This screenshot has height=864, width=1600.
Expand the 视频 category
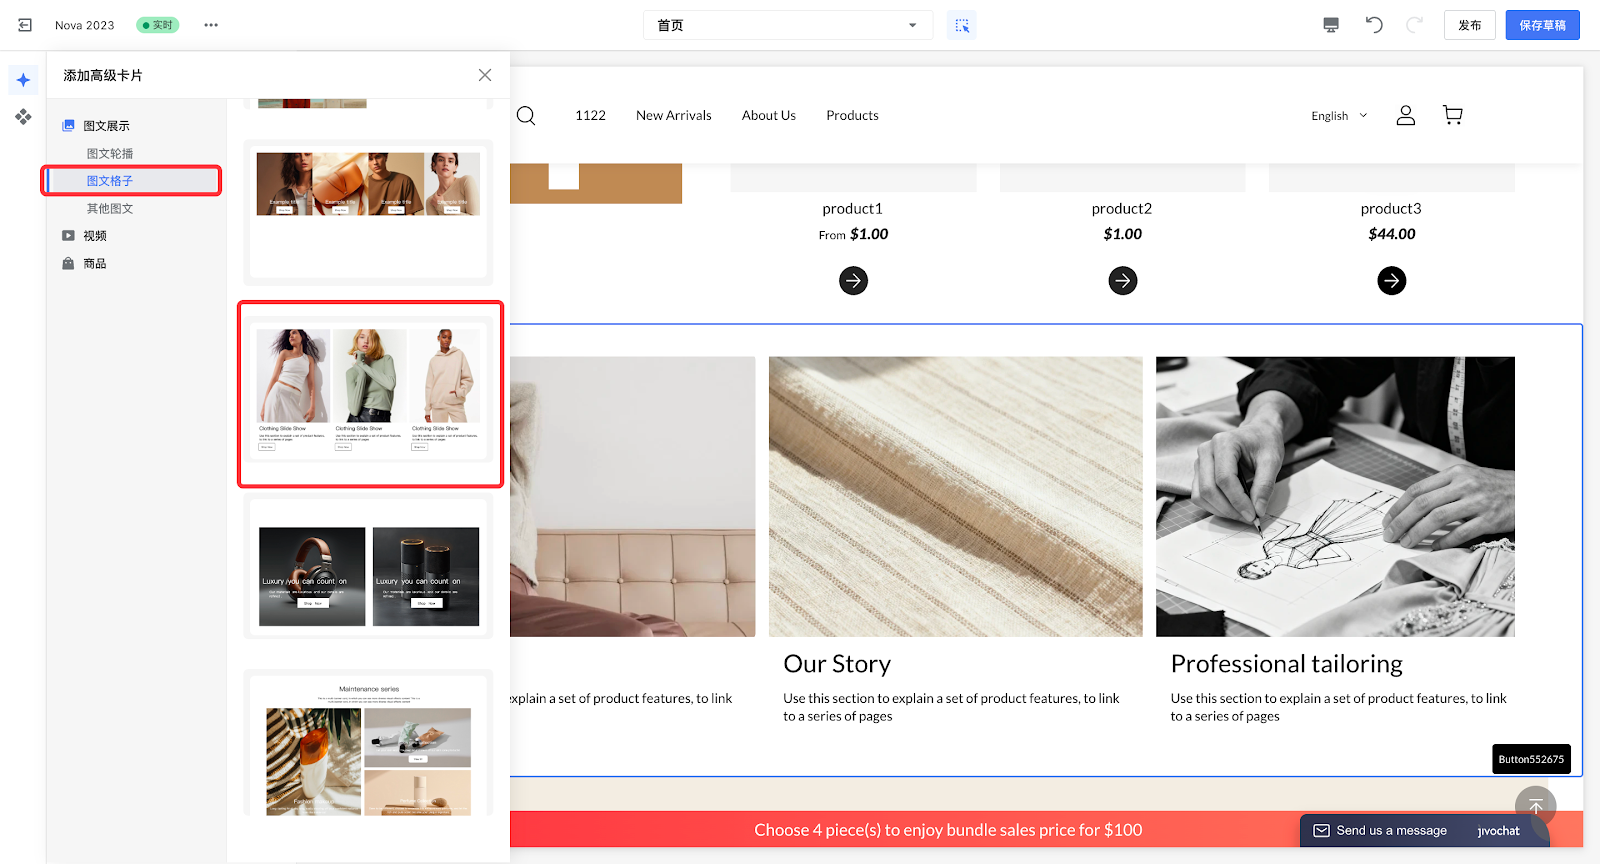[x=95, y=236]
